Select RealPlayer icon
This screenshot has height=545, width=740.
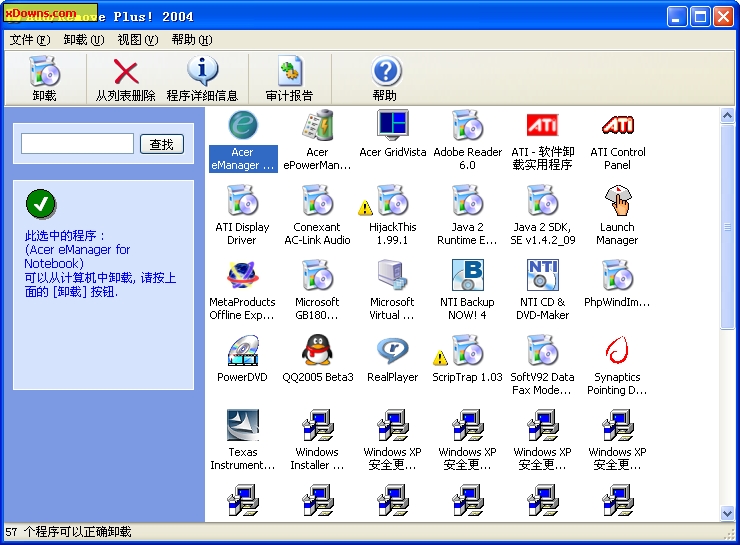click(393, 350)
